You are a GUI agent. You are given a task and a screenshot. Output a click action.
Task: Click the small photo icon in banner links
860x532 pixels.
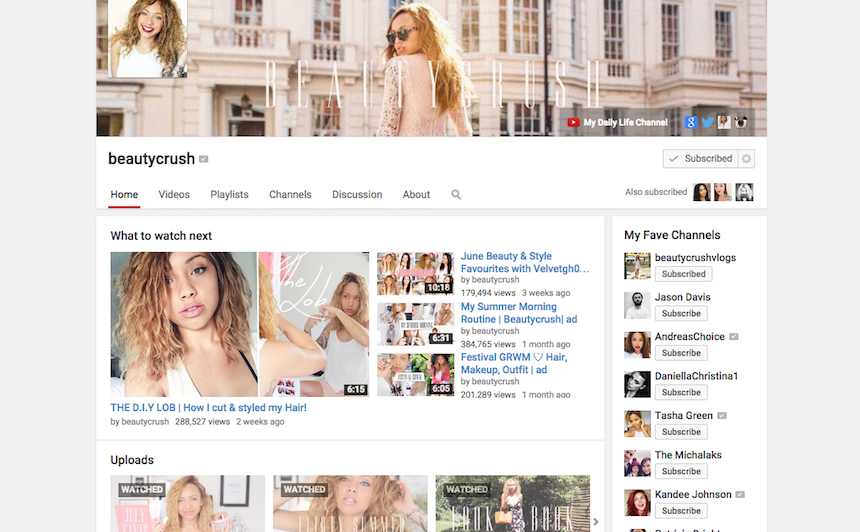724,122
